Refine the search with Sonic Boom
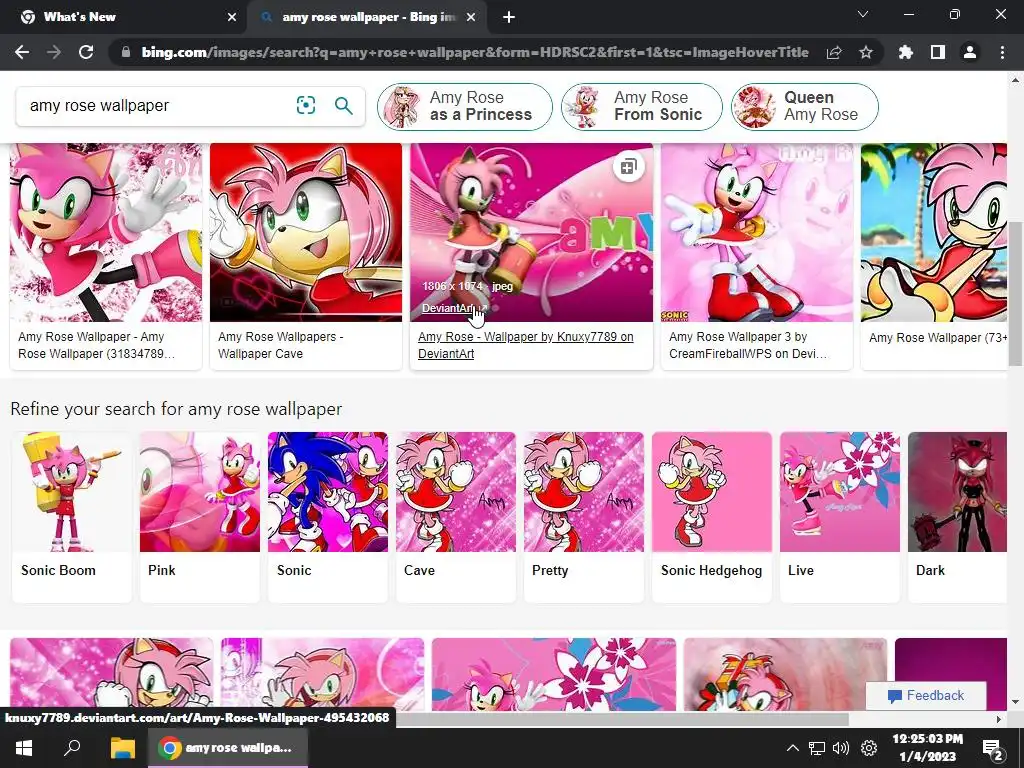 click(x=72, y=517)
